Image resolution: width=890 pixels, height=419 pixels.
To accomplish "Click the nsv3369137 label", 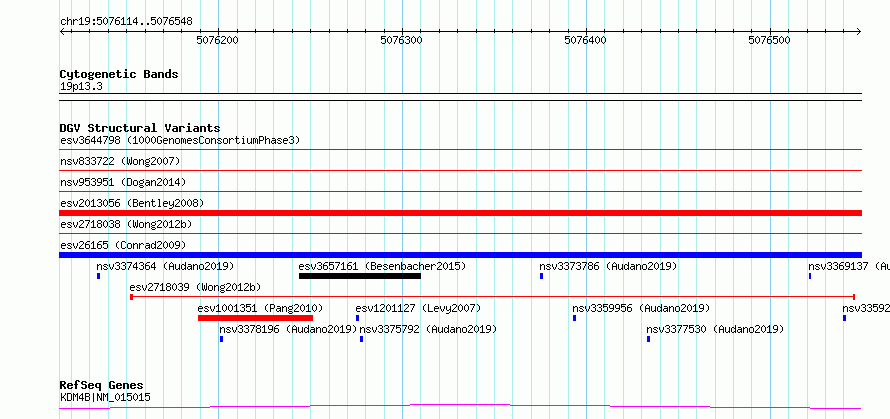I will click(849, 266).
